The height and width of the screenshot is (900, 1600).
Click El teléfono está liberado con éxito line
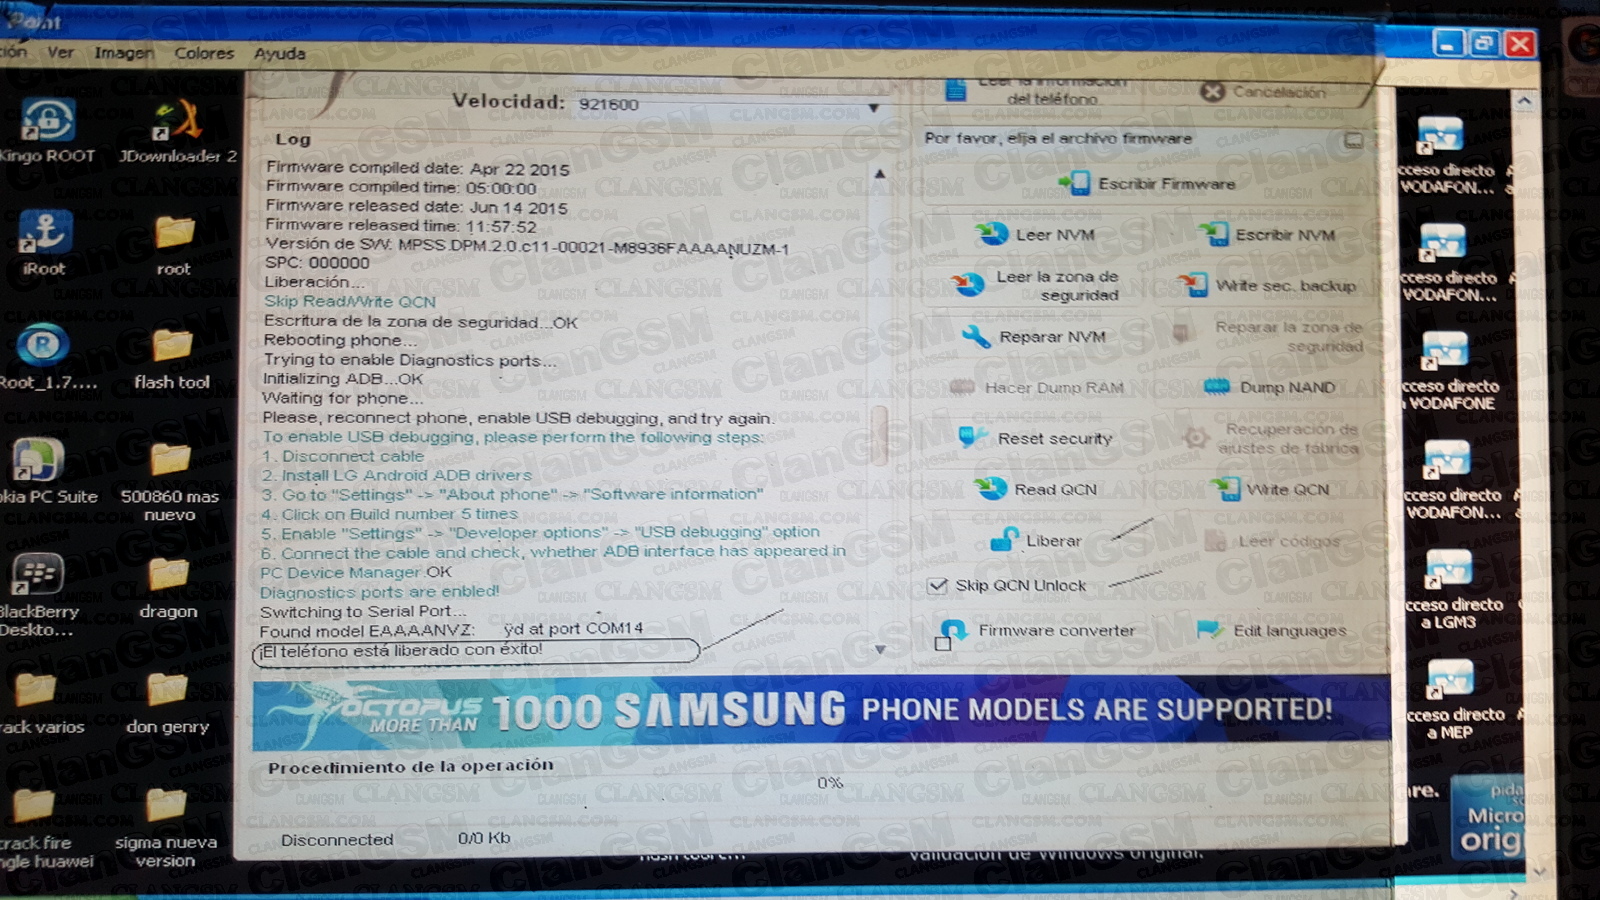point(402,650)
